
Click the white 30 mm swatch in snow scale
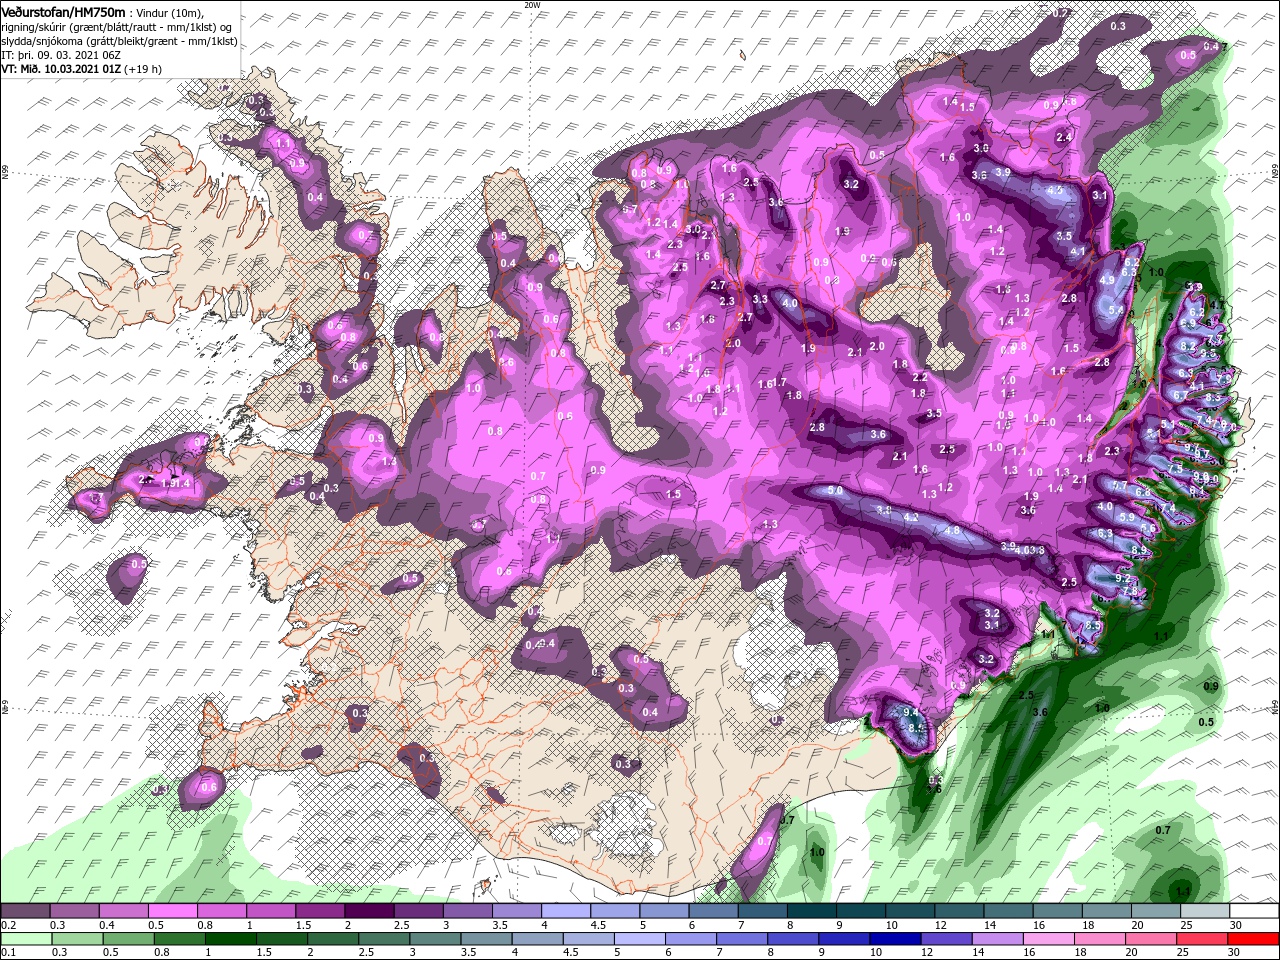(x=1253, y=911)
